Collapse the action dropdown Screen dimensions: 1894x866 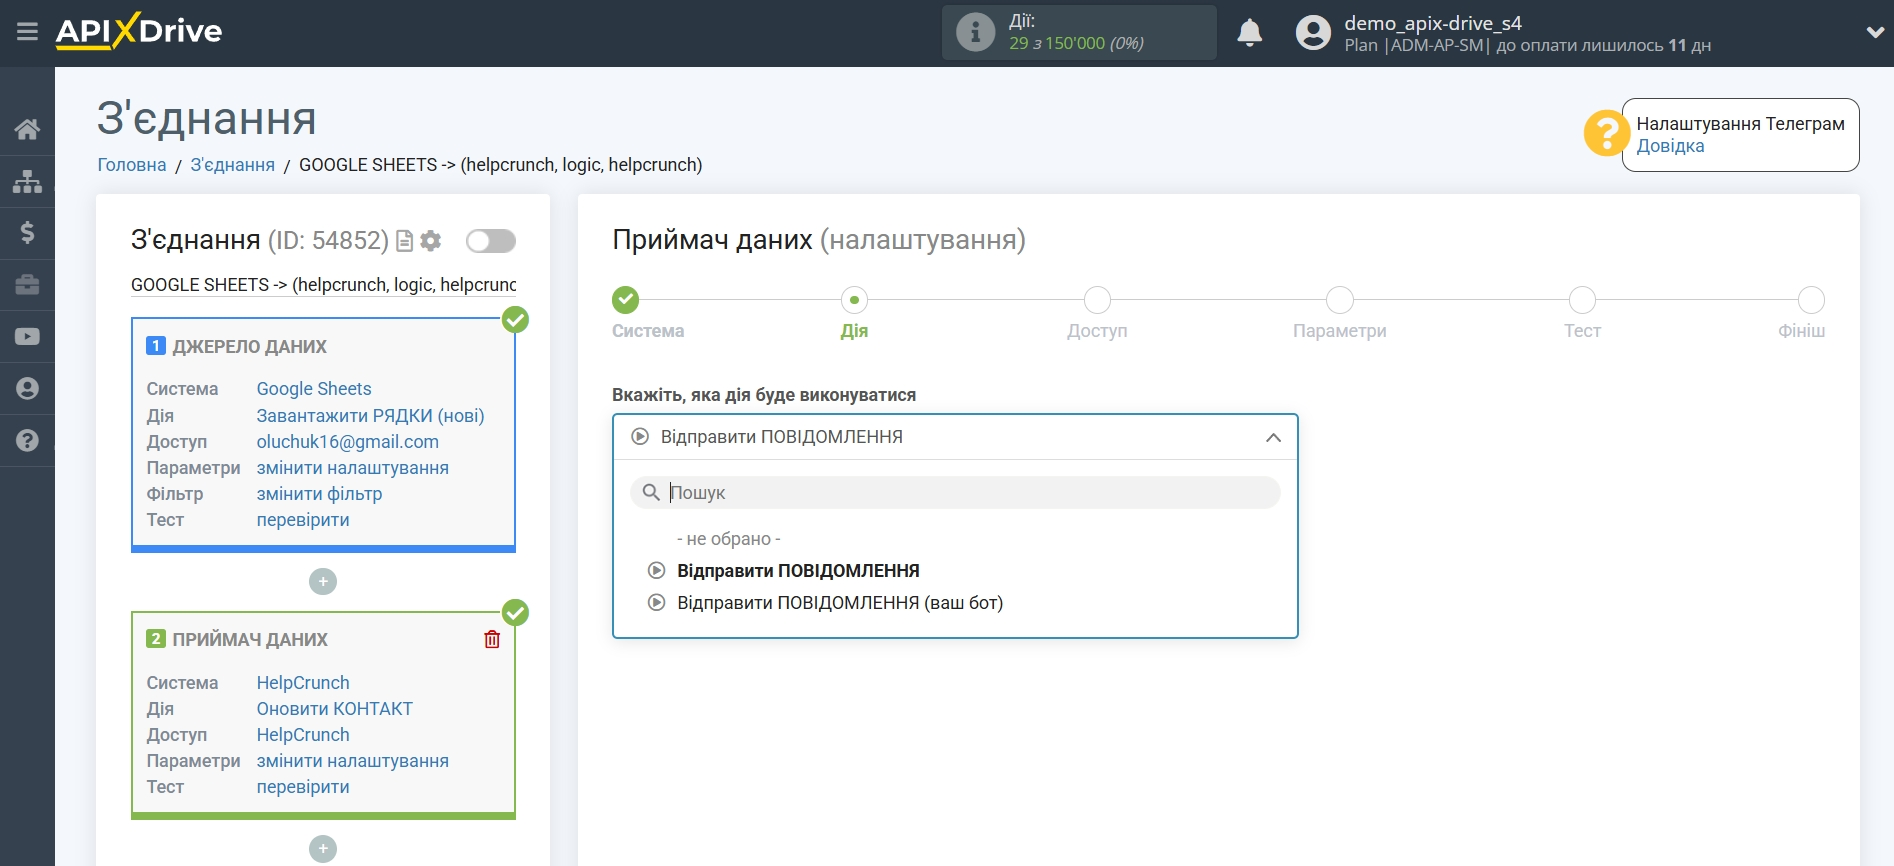tap(1273, 438)
